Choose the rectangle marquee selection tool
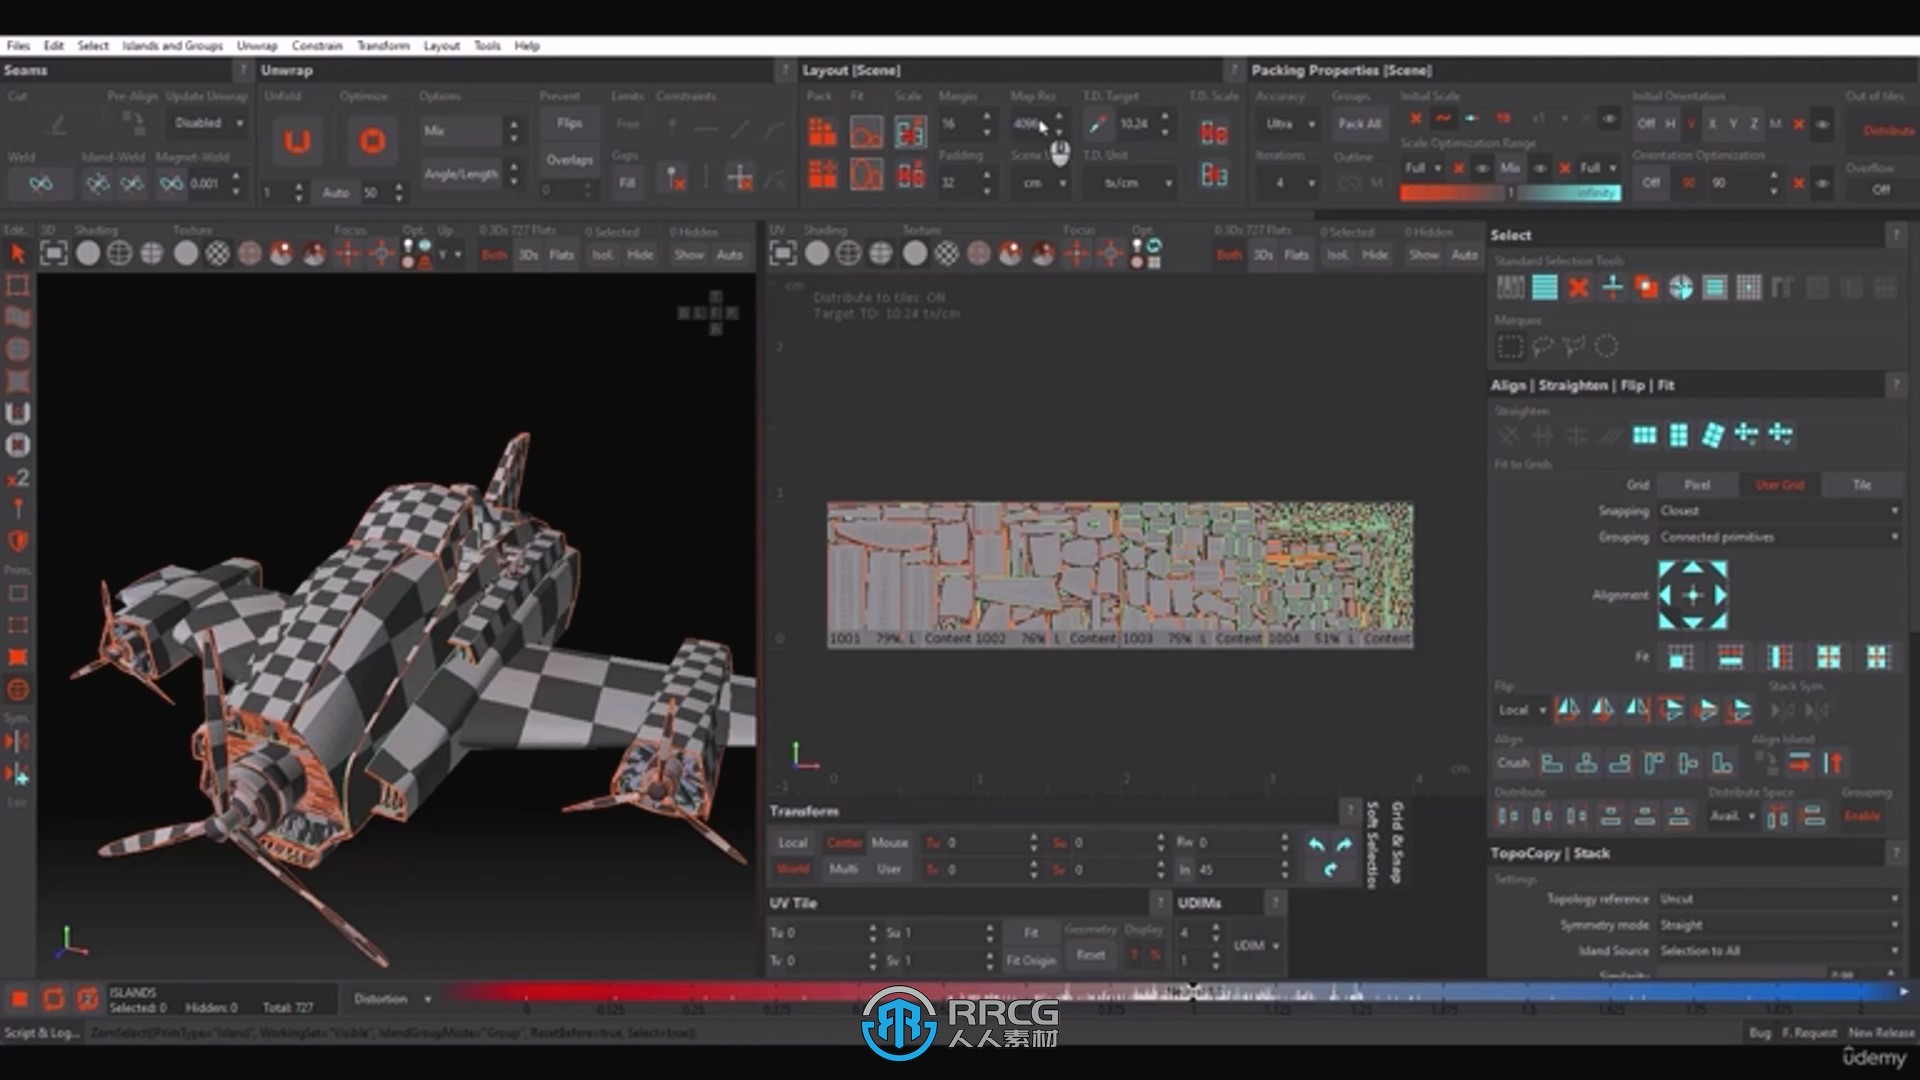Viewport: 1920px width, 1080px height. click(x=1510, y=347)
